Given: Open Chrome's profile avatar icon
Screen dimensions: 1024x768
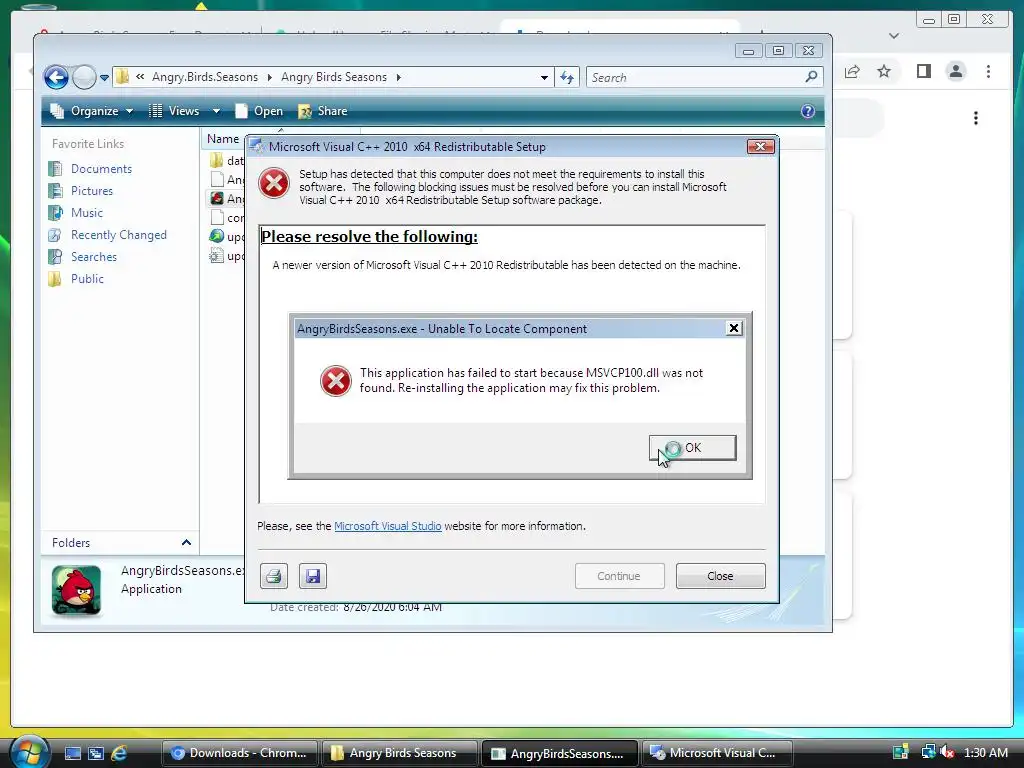Looking at the screenshot, I should pos(956,71).
